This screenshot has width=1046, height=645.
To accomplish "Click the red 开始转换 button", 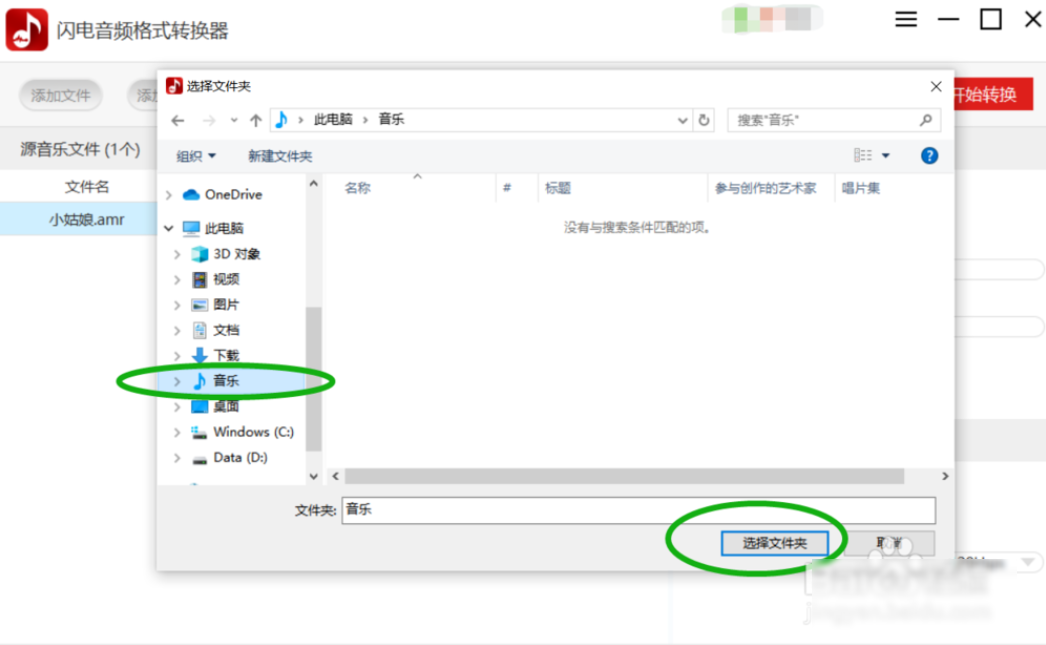I will (990, 95).
